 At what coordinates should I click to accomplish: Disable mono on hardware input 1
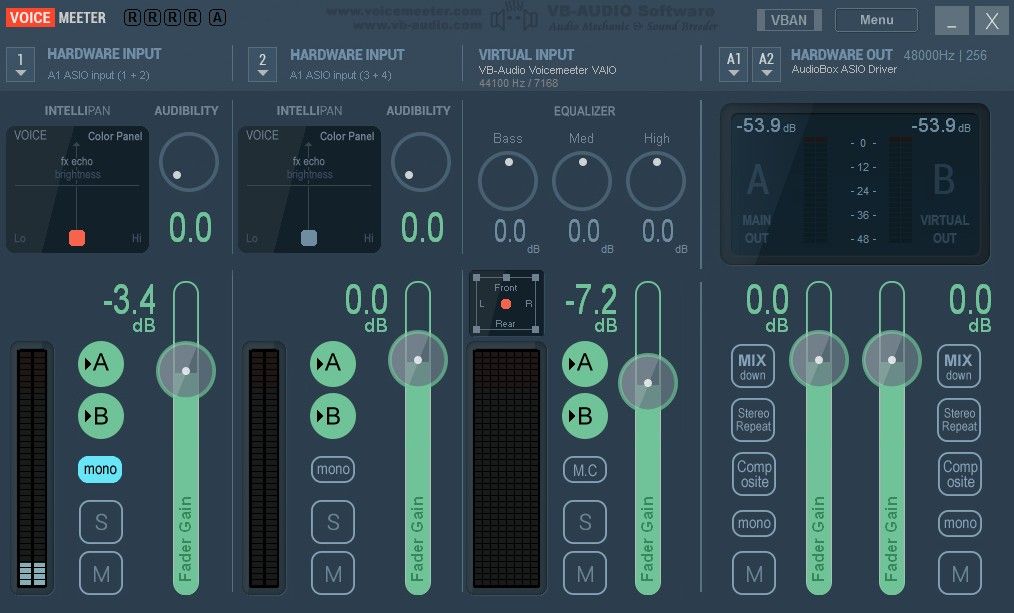(100, 469)
